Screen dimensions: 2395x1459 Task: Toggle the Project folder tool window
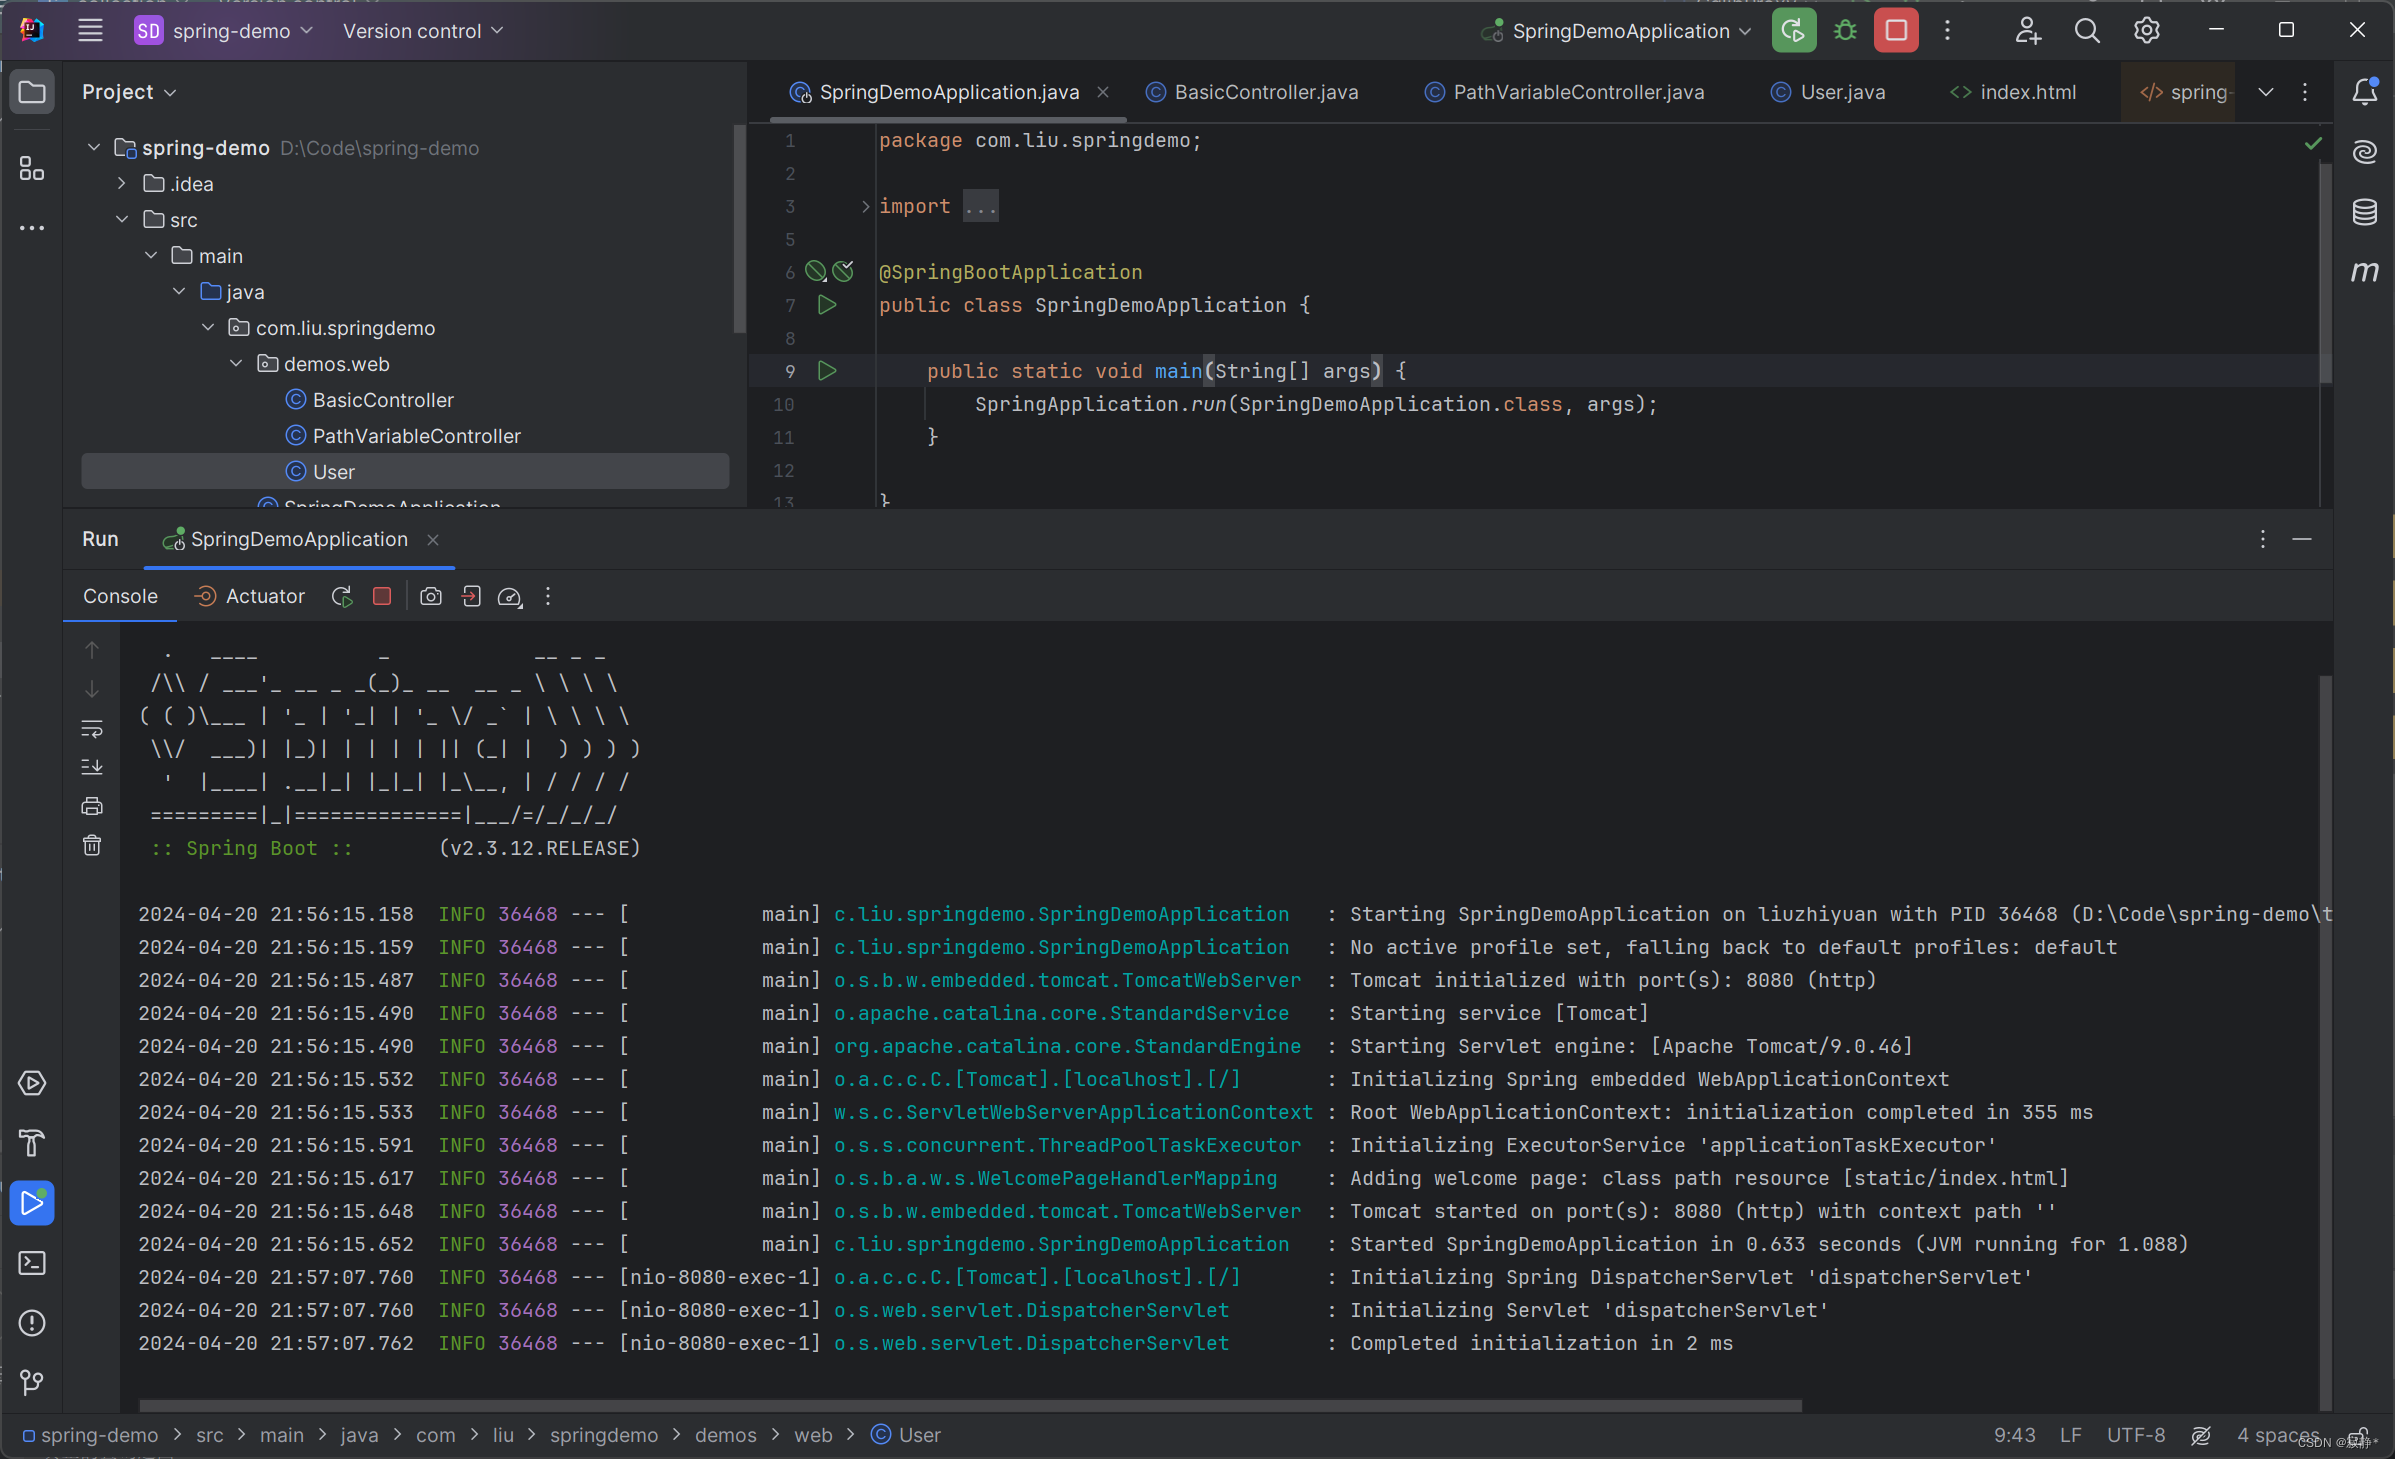pyautogui.click(x=32, y=92)
